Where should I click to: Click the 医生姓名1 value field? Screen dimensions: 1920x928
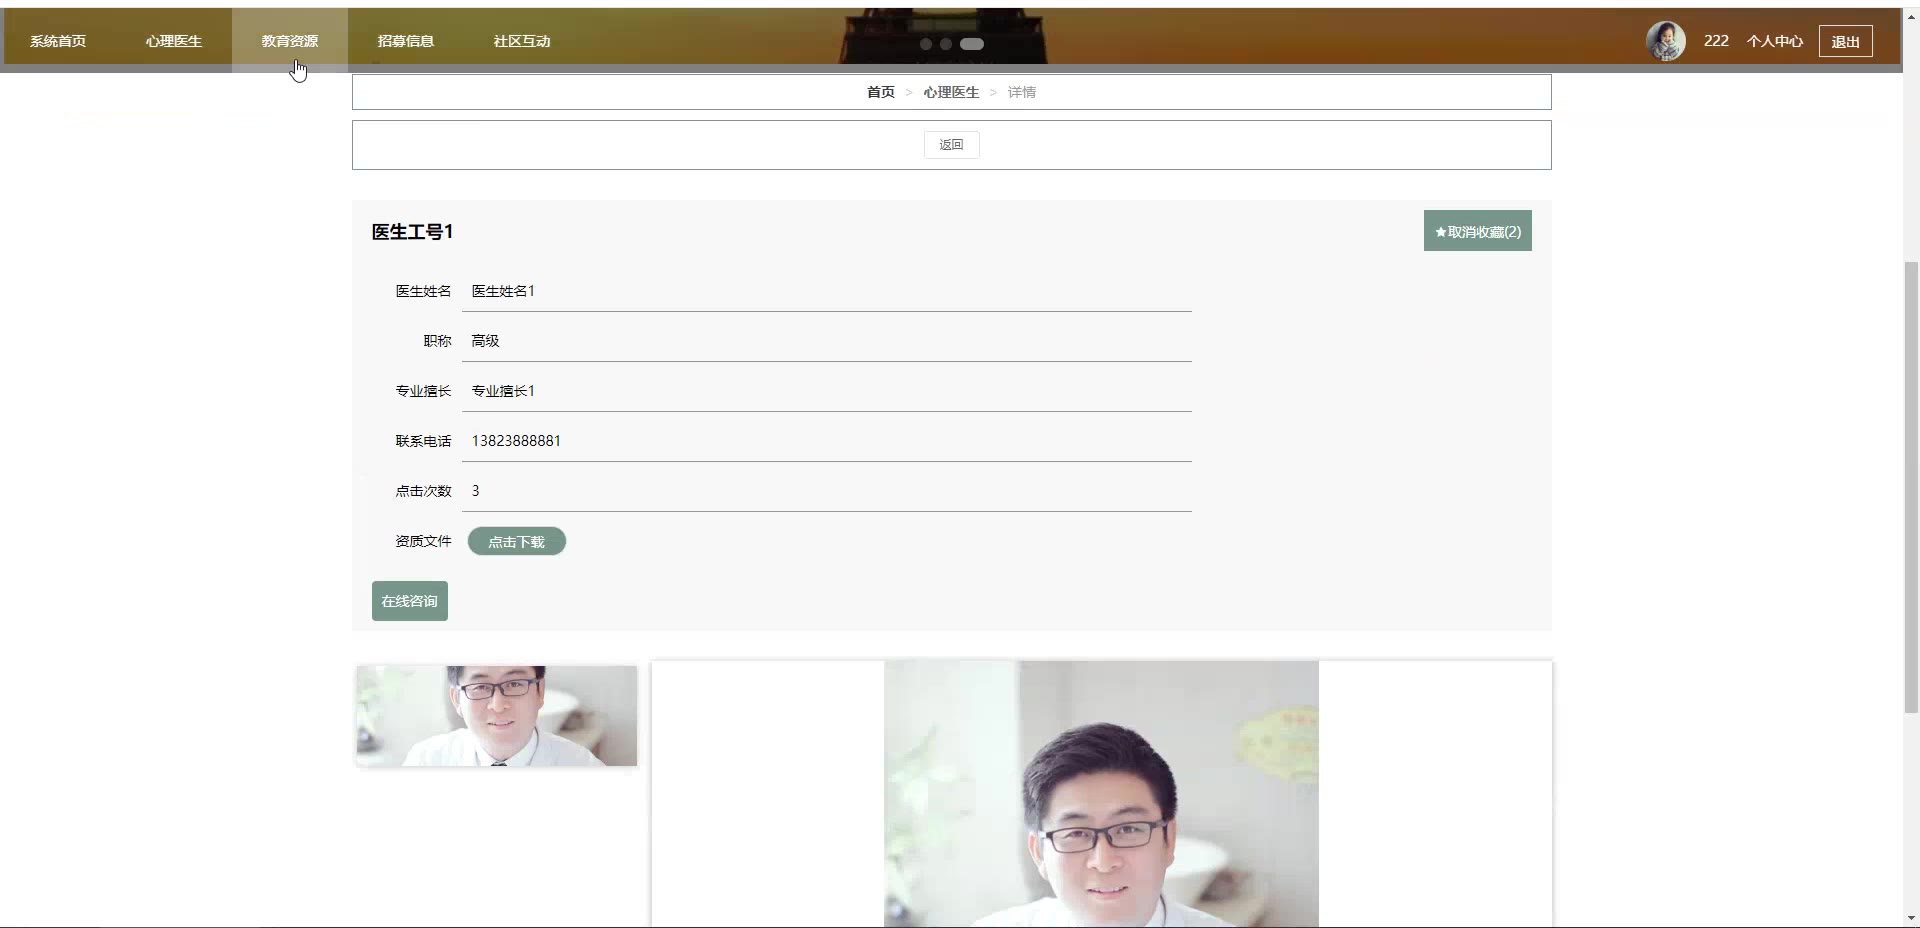827,291
